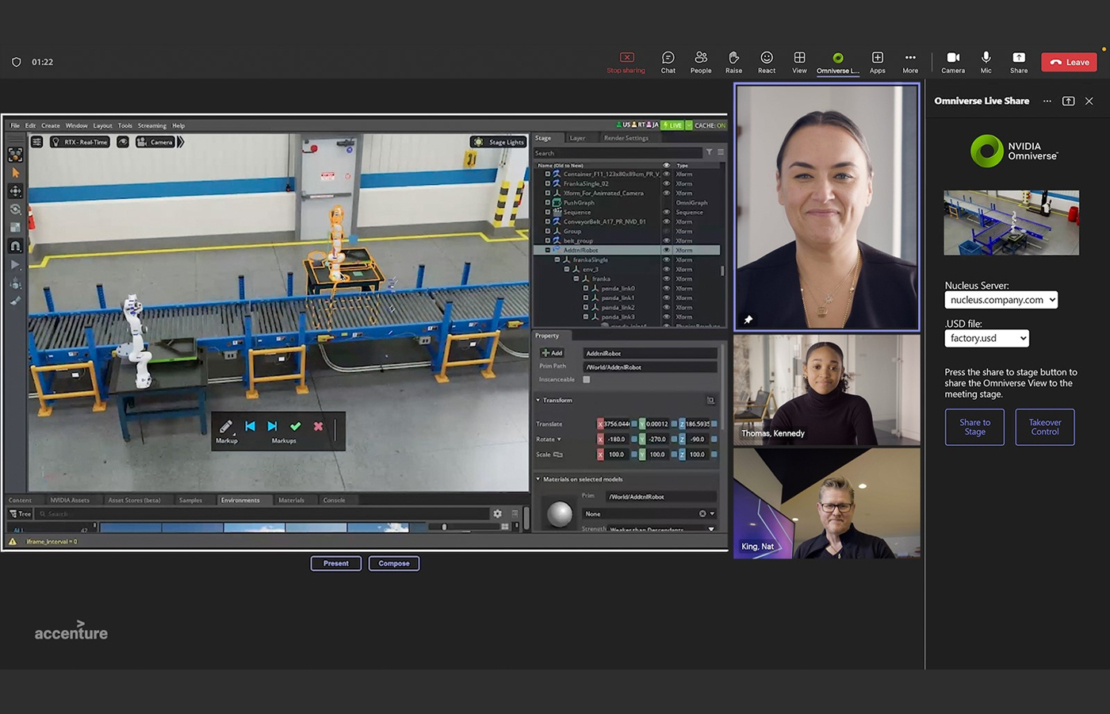Click the Markup pencil icon in the viewport

tap(226, 427)
